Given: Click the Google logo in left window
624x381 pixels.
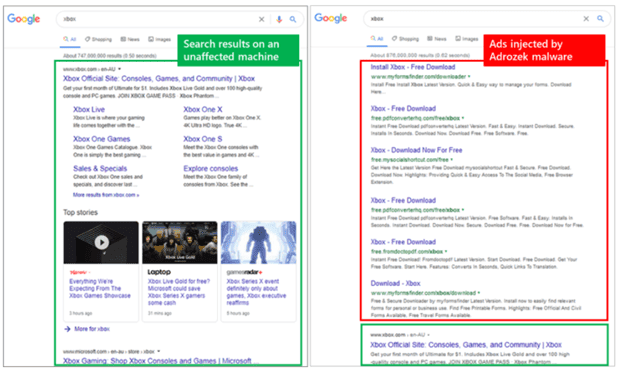Looking at the screenshot, I should click(24, 19).
